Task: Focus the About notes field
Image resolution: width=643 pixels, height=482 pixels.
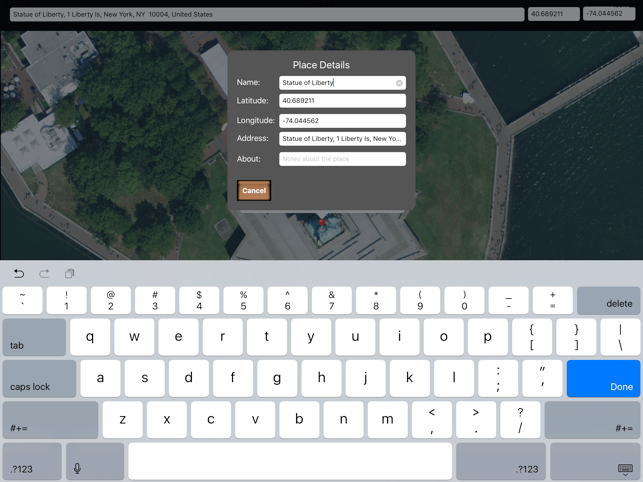Action: (342, 159)
